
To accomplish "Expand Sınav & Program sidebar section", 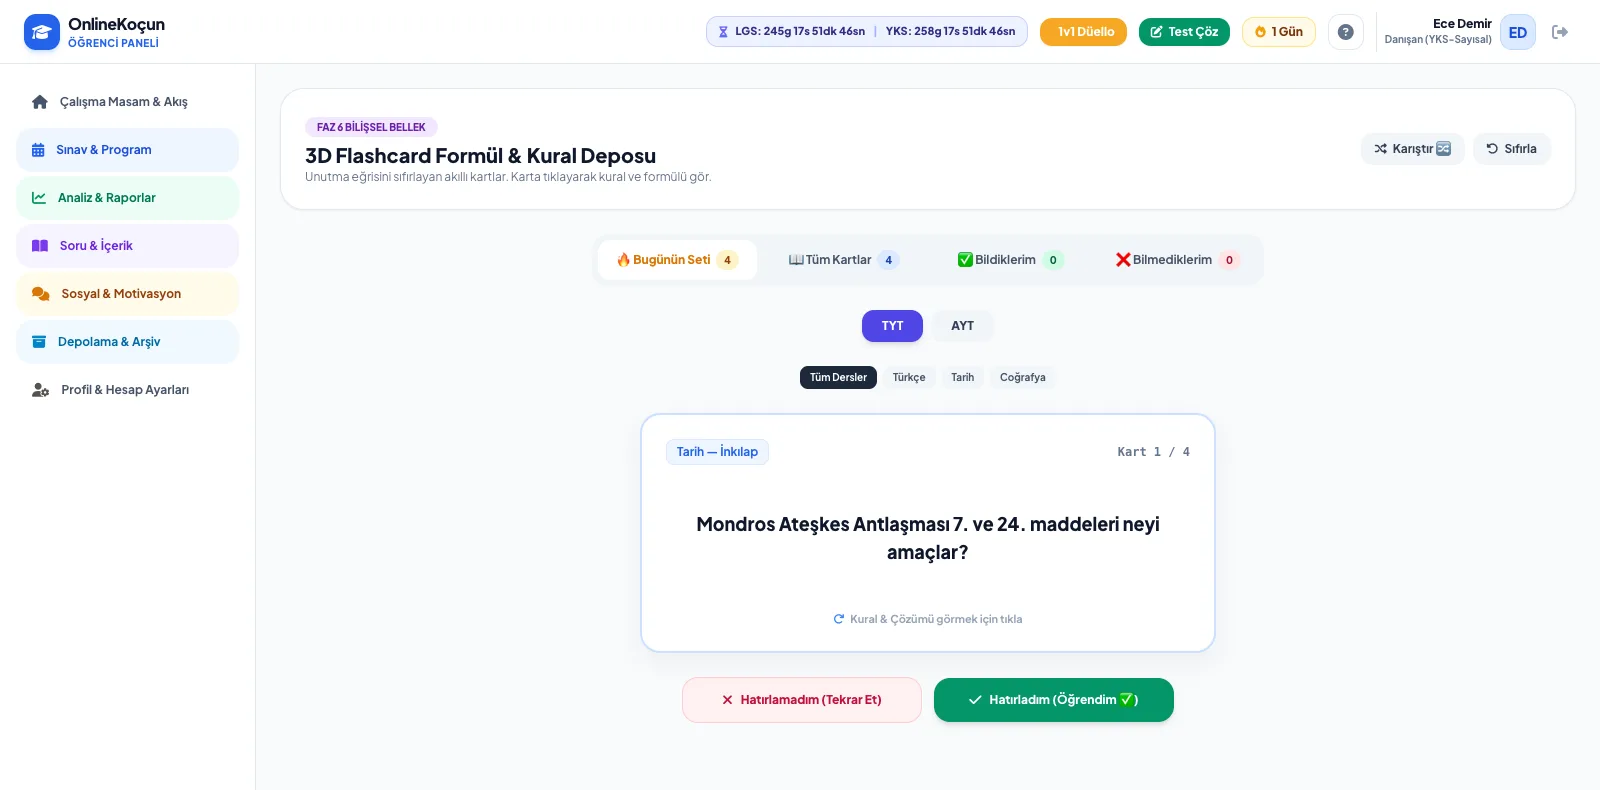I will click(127, 150).
